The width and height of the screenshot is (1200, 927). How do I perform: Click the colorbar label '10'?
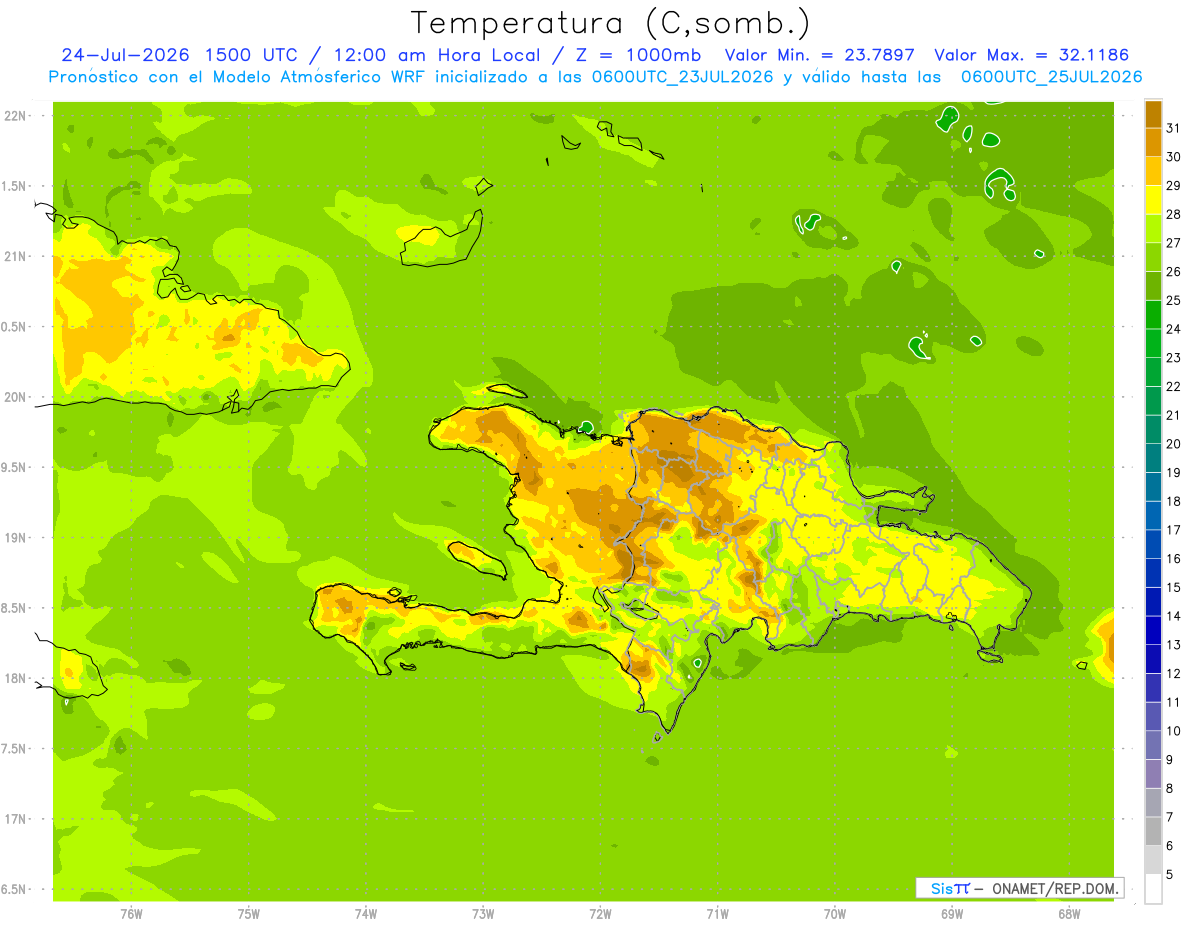tap(1174, 731)
